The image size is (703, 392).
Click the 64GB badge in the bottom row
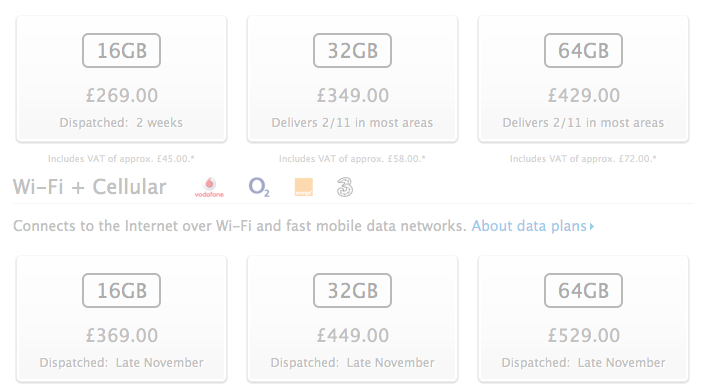click(x=583, y=291)
